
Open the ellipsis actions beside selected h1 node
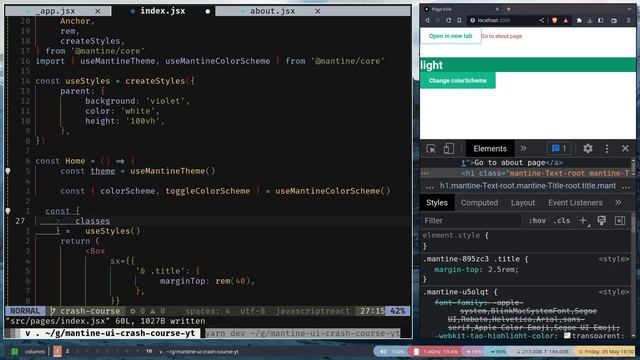click(425, 173)
